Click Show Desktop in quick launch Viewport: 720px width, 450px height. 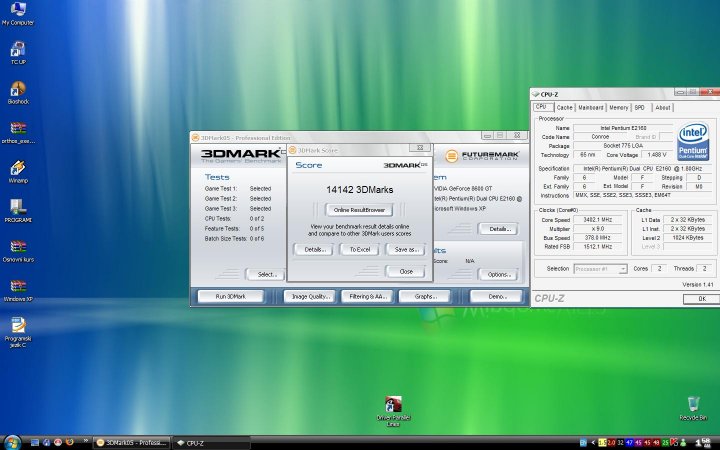(35, 442)
